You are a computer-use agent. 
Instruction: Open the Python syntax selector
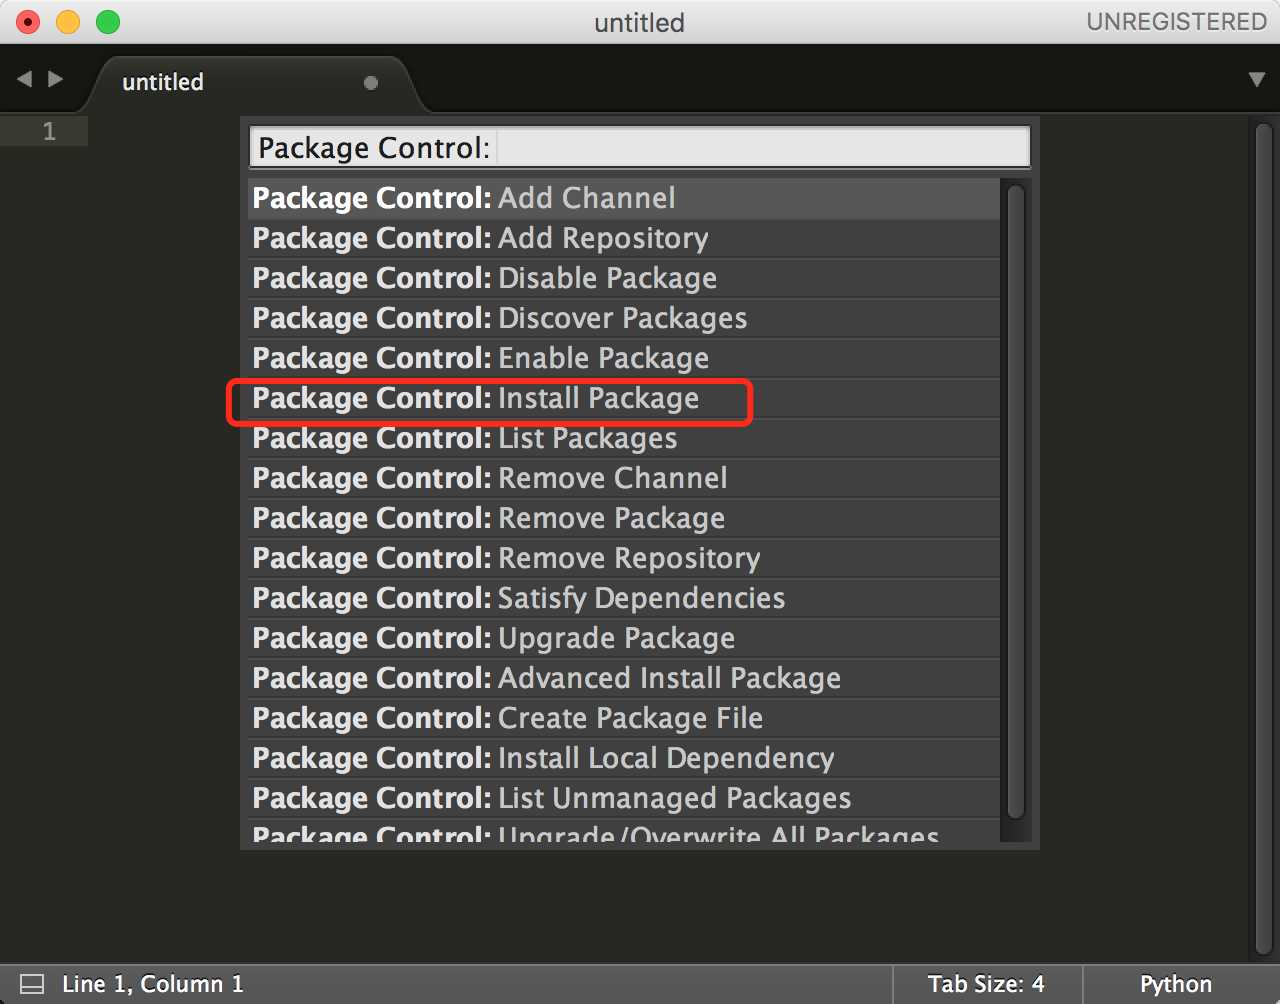[1176, 984]
